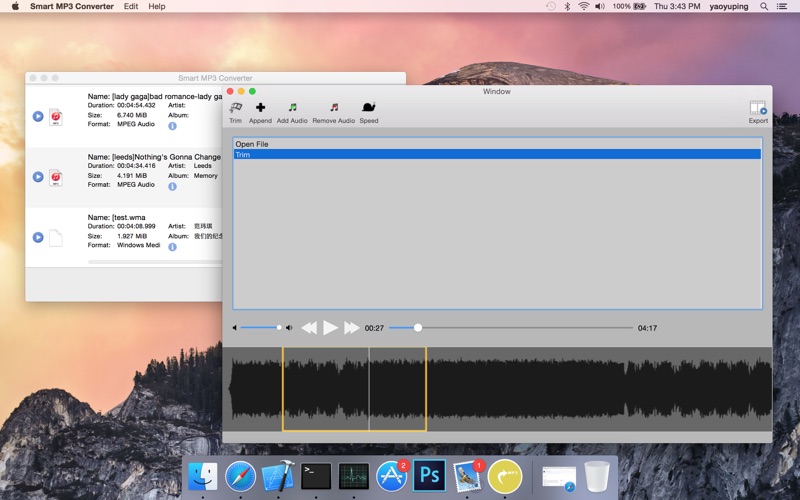Open the Speed tool
800x500 pixels.
tap(368, 108)
